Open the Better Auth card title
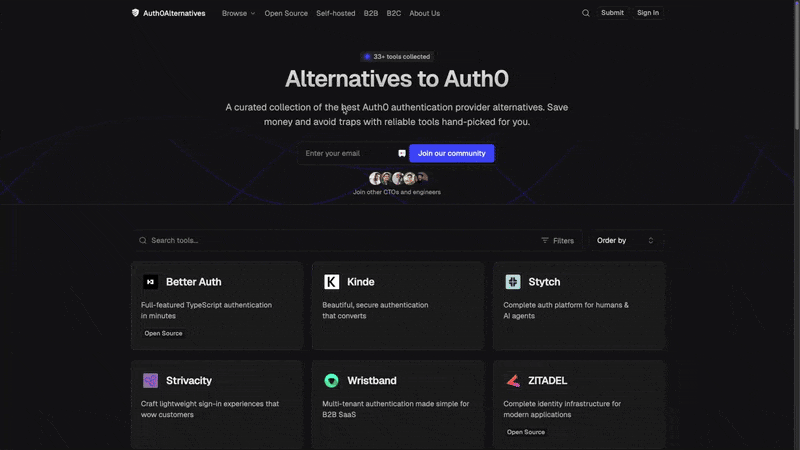The height and width of the screenshot is (450, 800). (x=193, y=282)
